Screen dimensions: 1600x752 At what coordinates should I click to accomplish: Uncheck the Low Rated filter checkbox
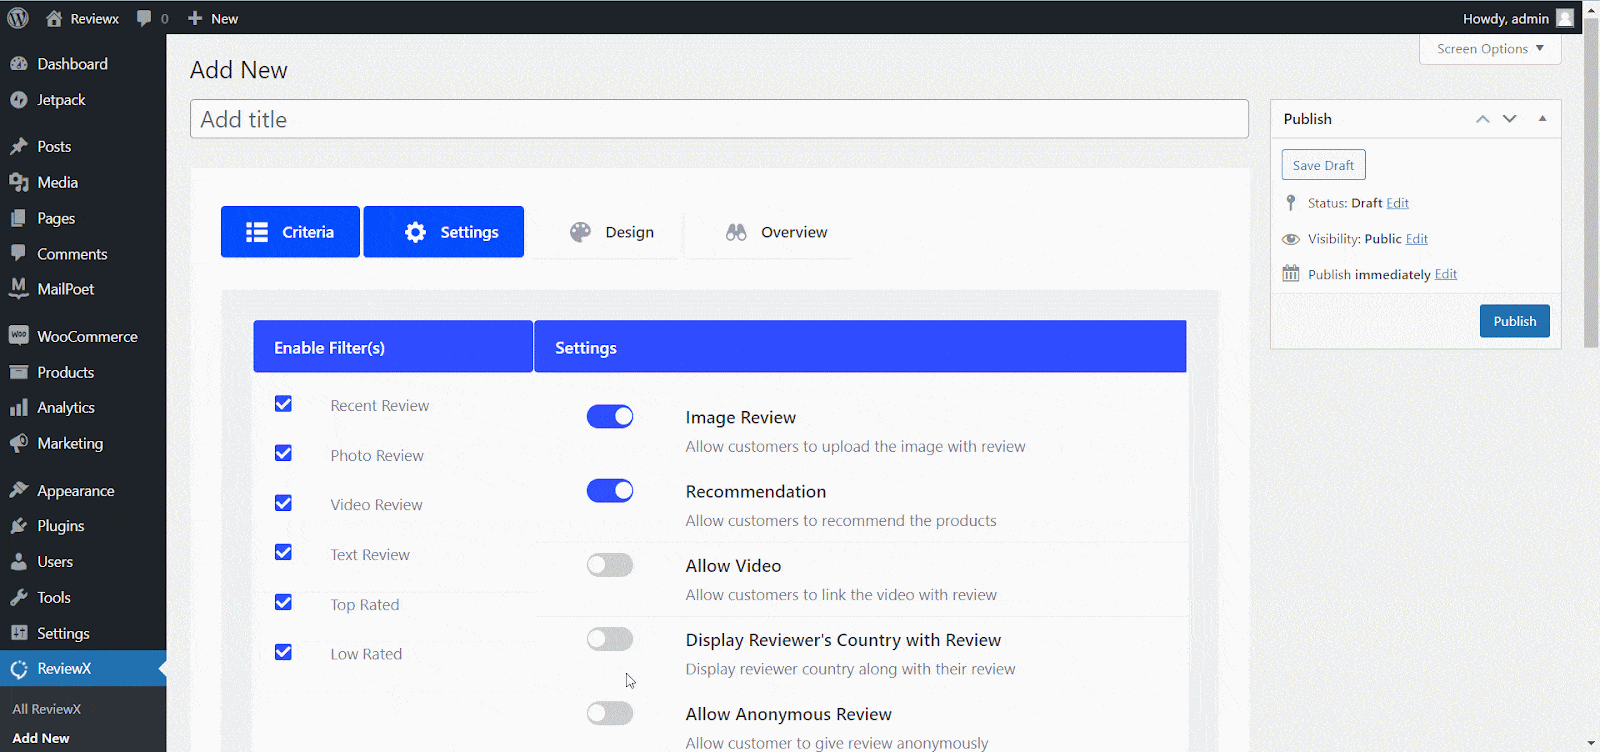point(283,652)
